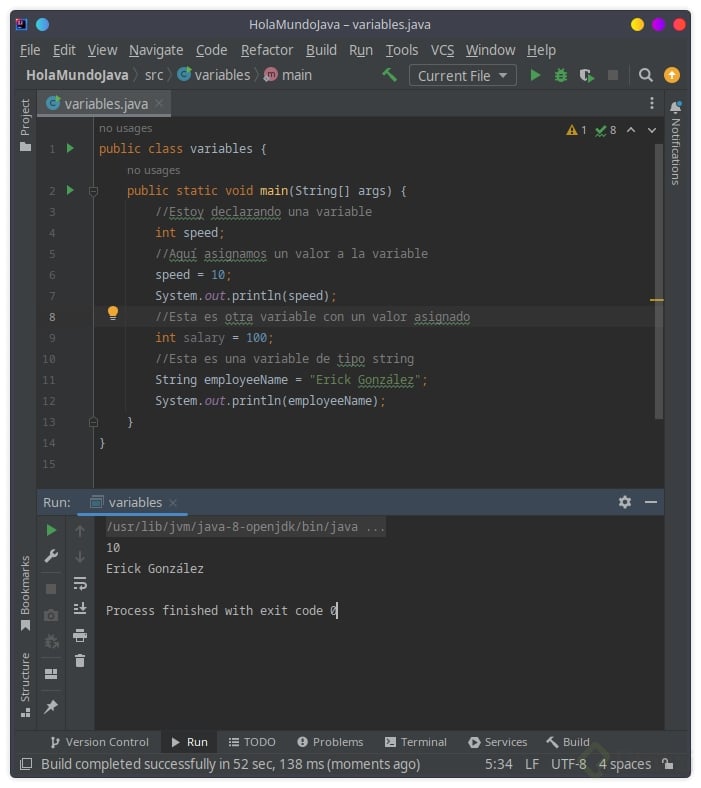Click Up the Stack Trace arrow
Image resolution: width=701 pixels, height=788 pixels.
click(x=80, y=531)
